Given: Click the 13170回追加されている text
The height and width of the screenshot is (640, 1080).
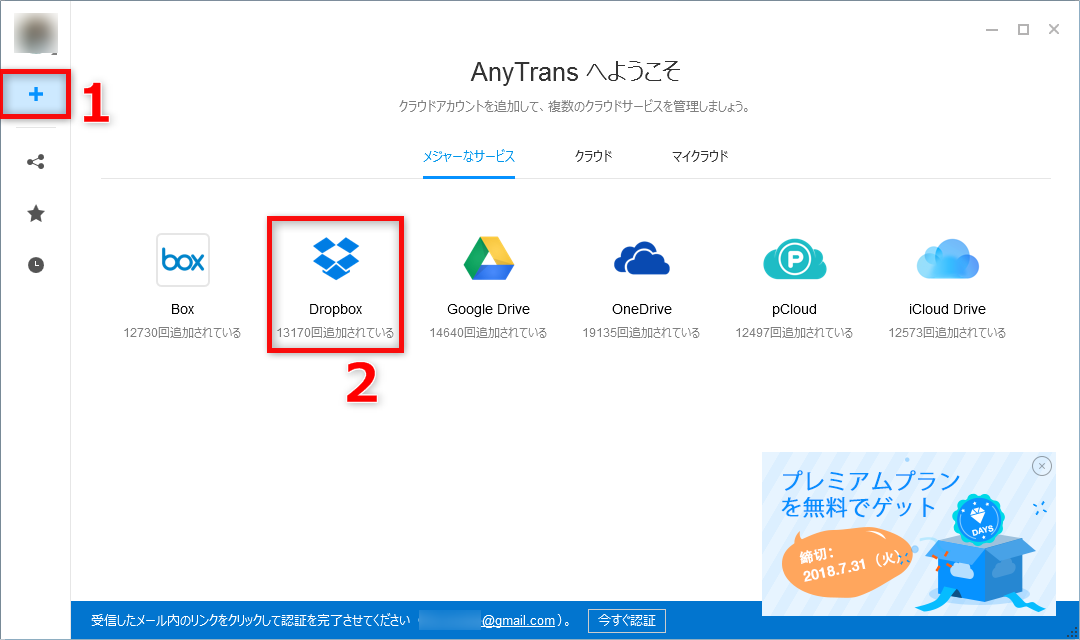Looking at the screenshot, I should coord(335,333).
